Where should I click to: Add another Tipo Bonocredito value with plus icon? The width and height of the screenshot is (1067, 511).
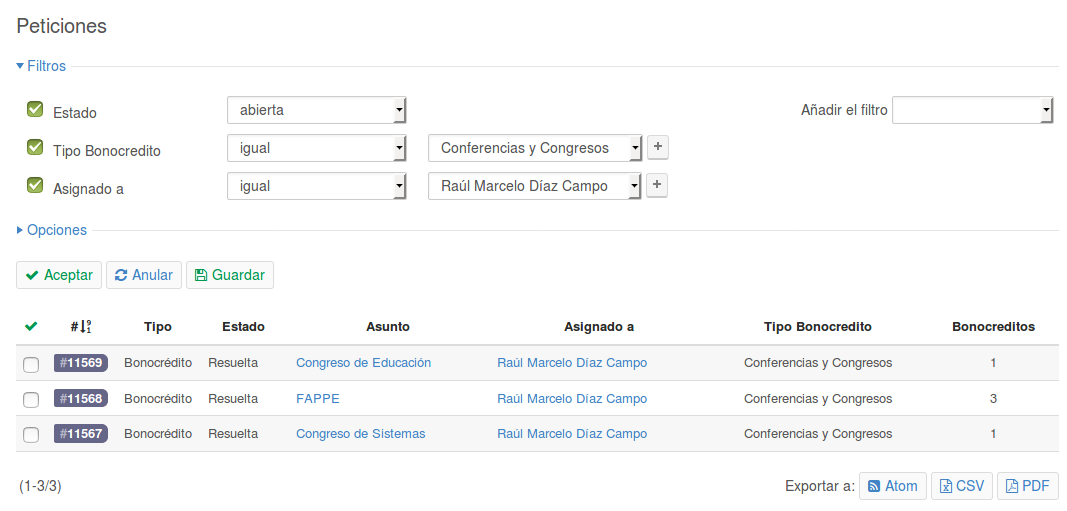[x=657, y=146]
